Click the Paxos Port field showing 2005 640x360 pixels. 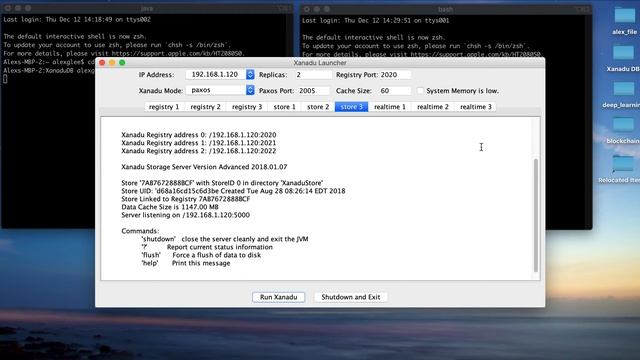313,91
